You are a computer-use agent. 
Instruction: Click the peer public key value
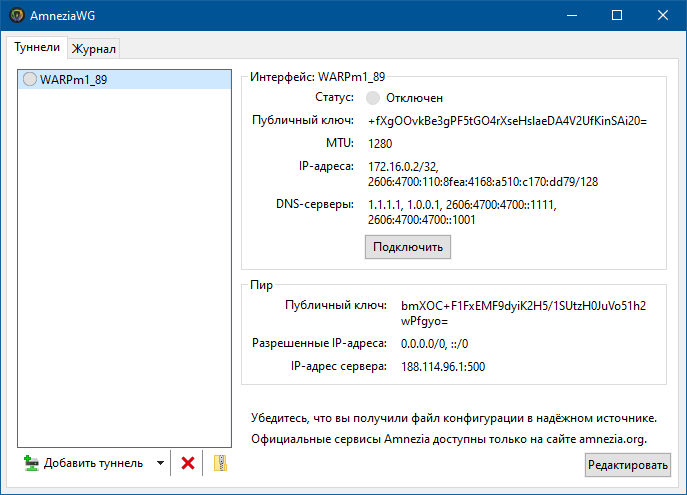(523, 312)
